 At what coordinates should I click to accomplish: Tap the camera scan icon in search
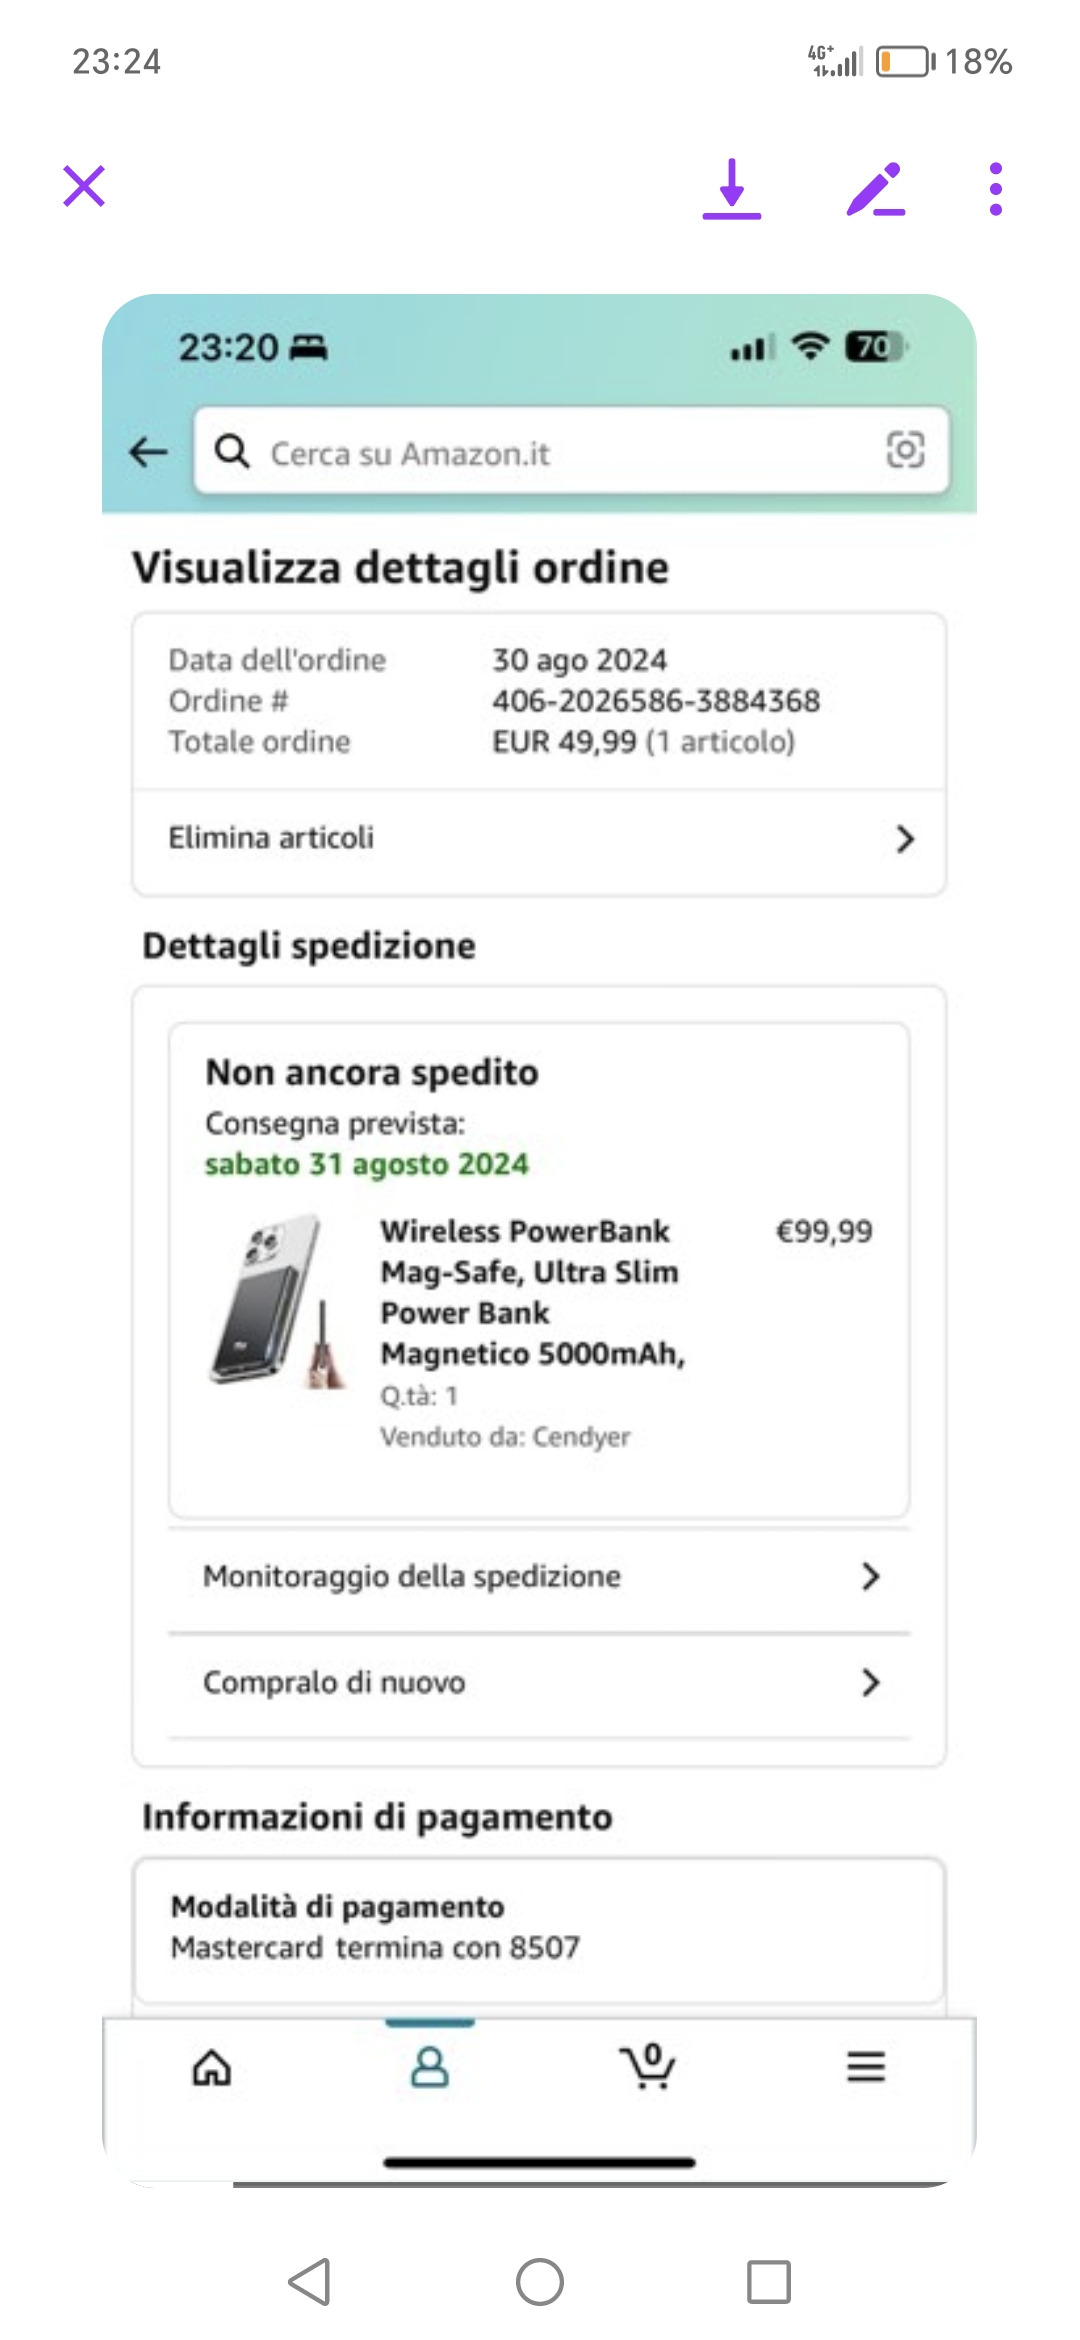coord(905,450)
